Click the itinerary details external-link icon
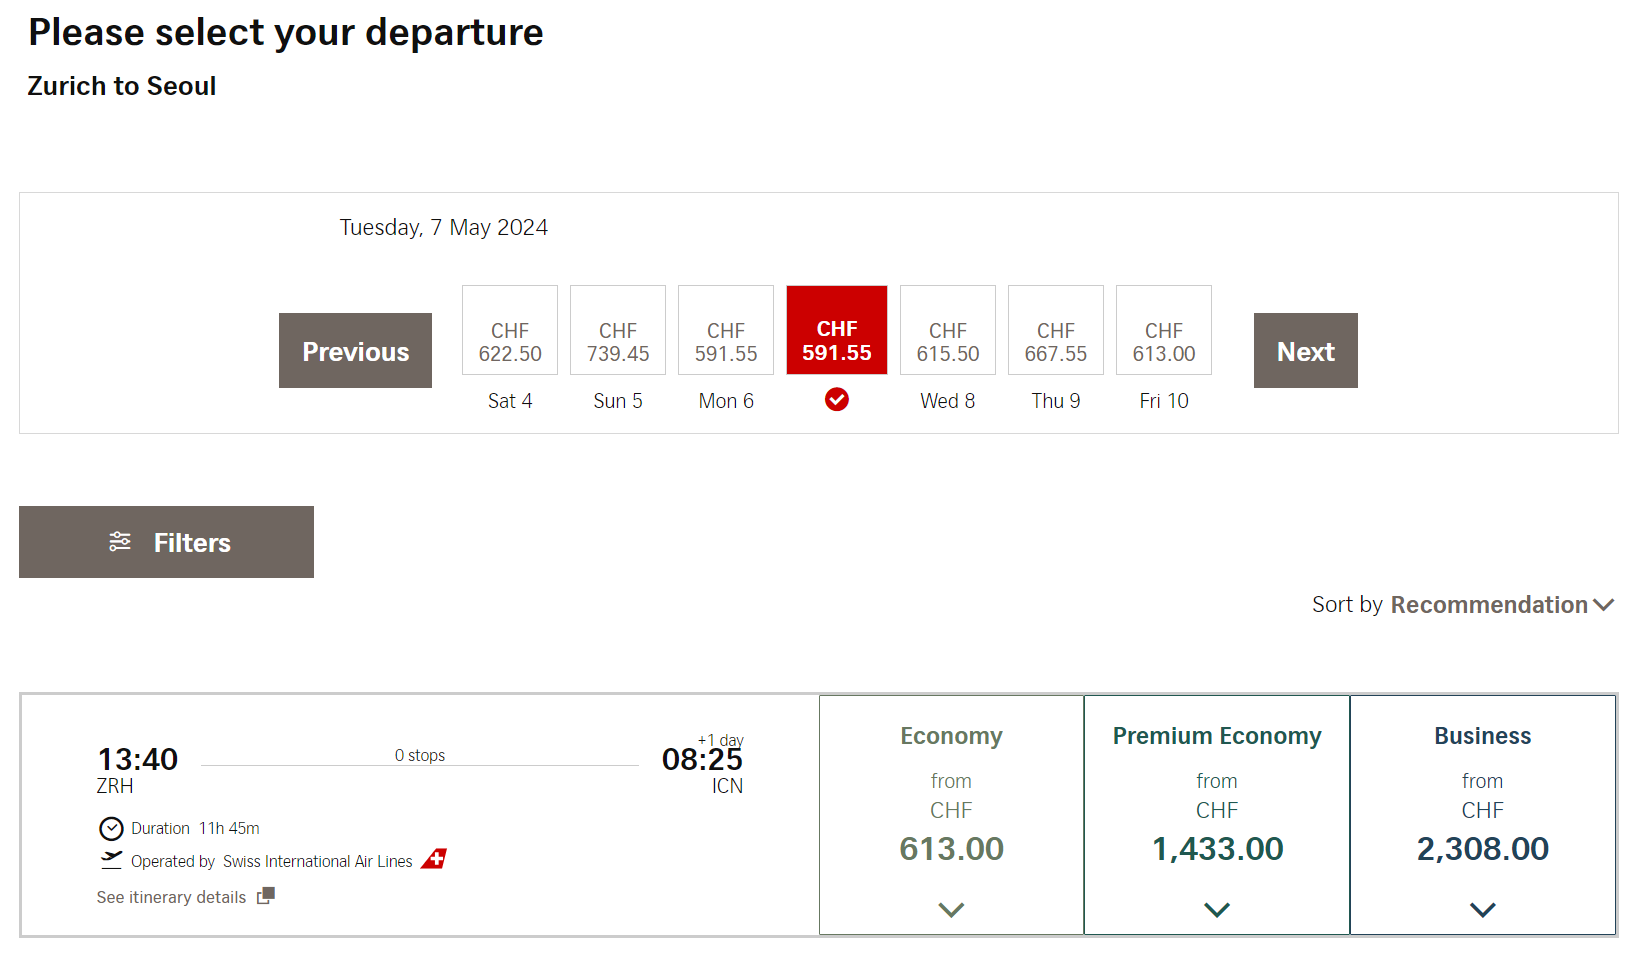 point(265,896)
